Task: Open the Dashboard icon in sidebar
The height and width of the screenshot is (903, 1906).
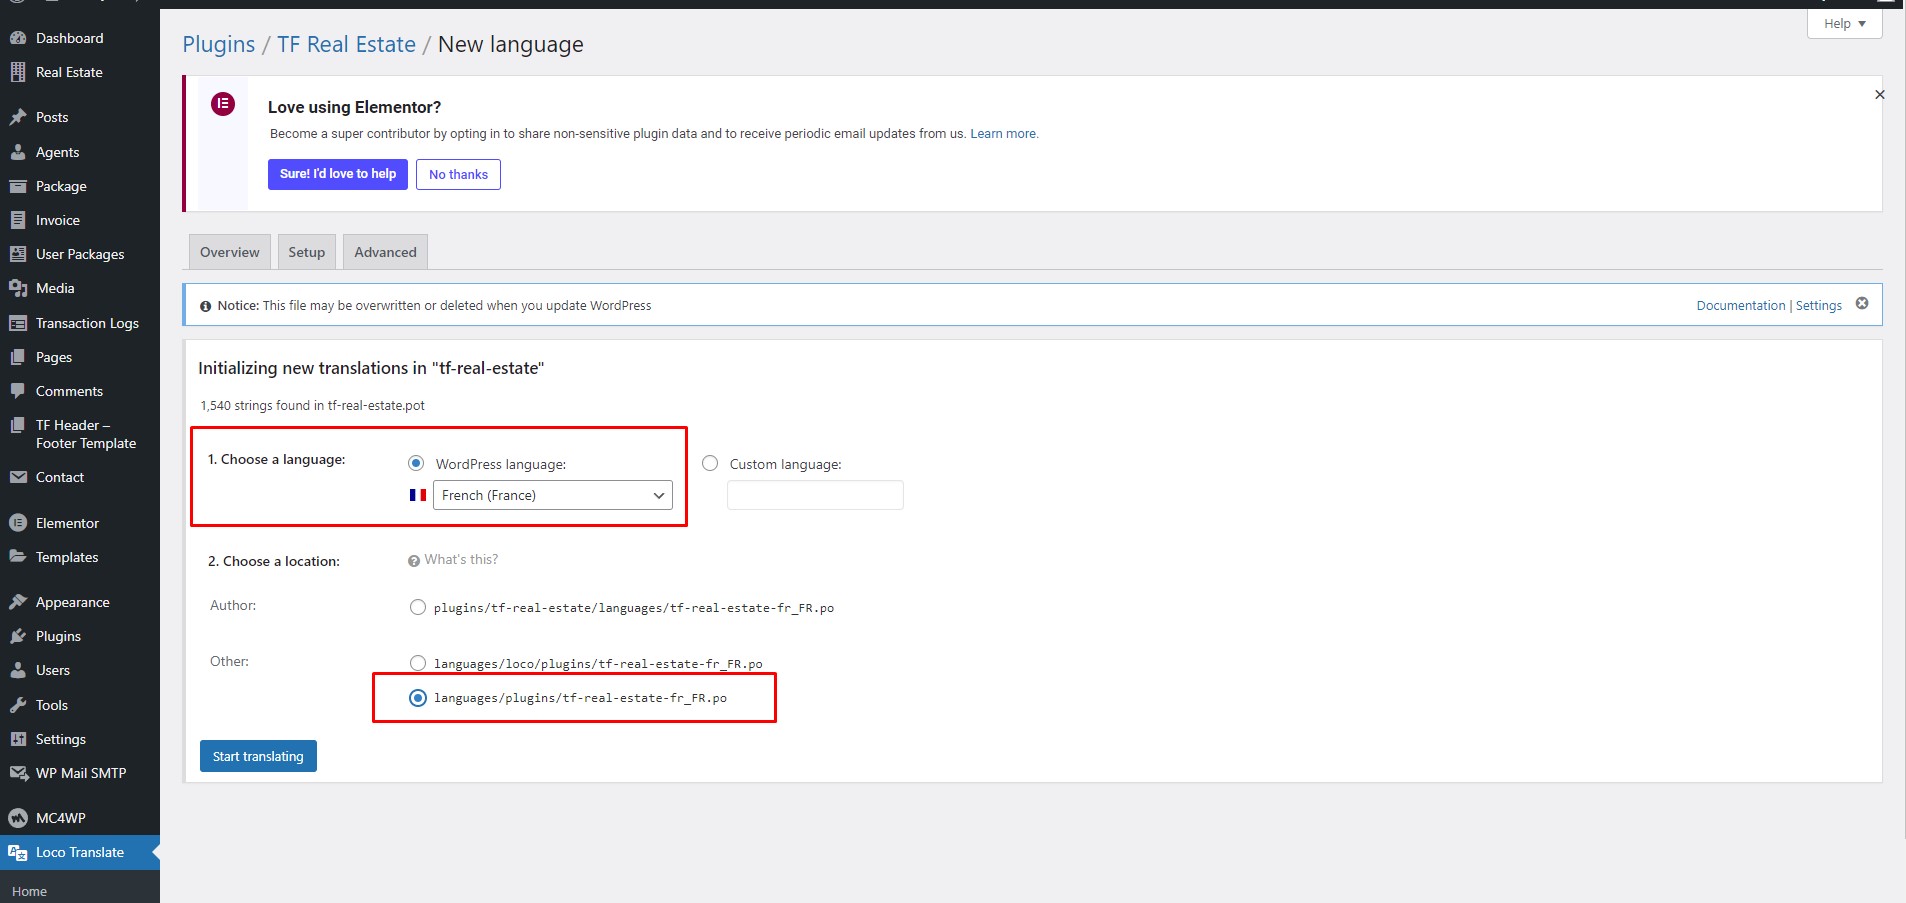Action: 18,38
